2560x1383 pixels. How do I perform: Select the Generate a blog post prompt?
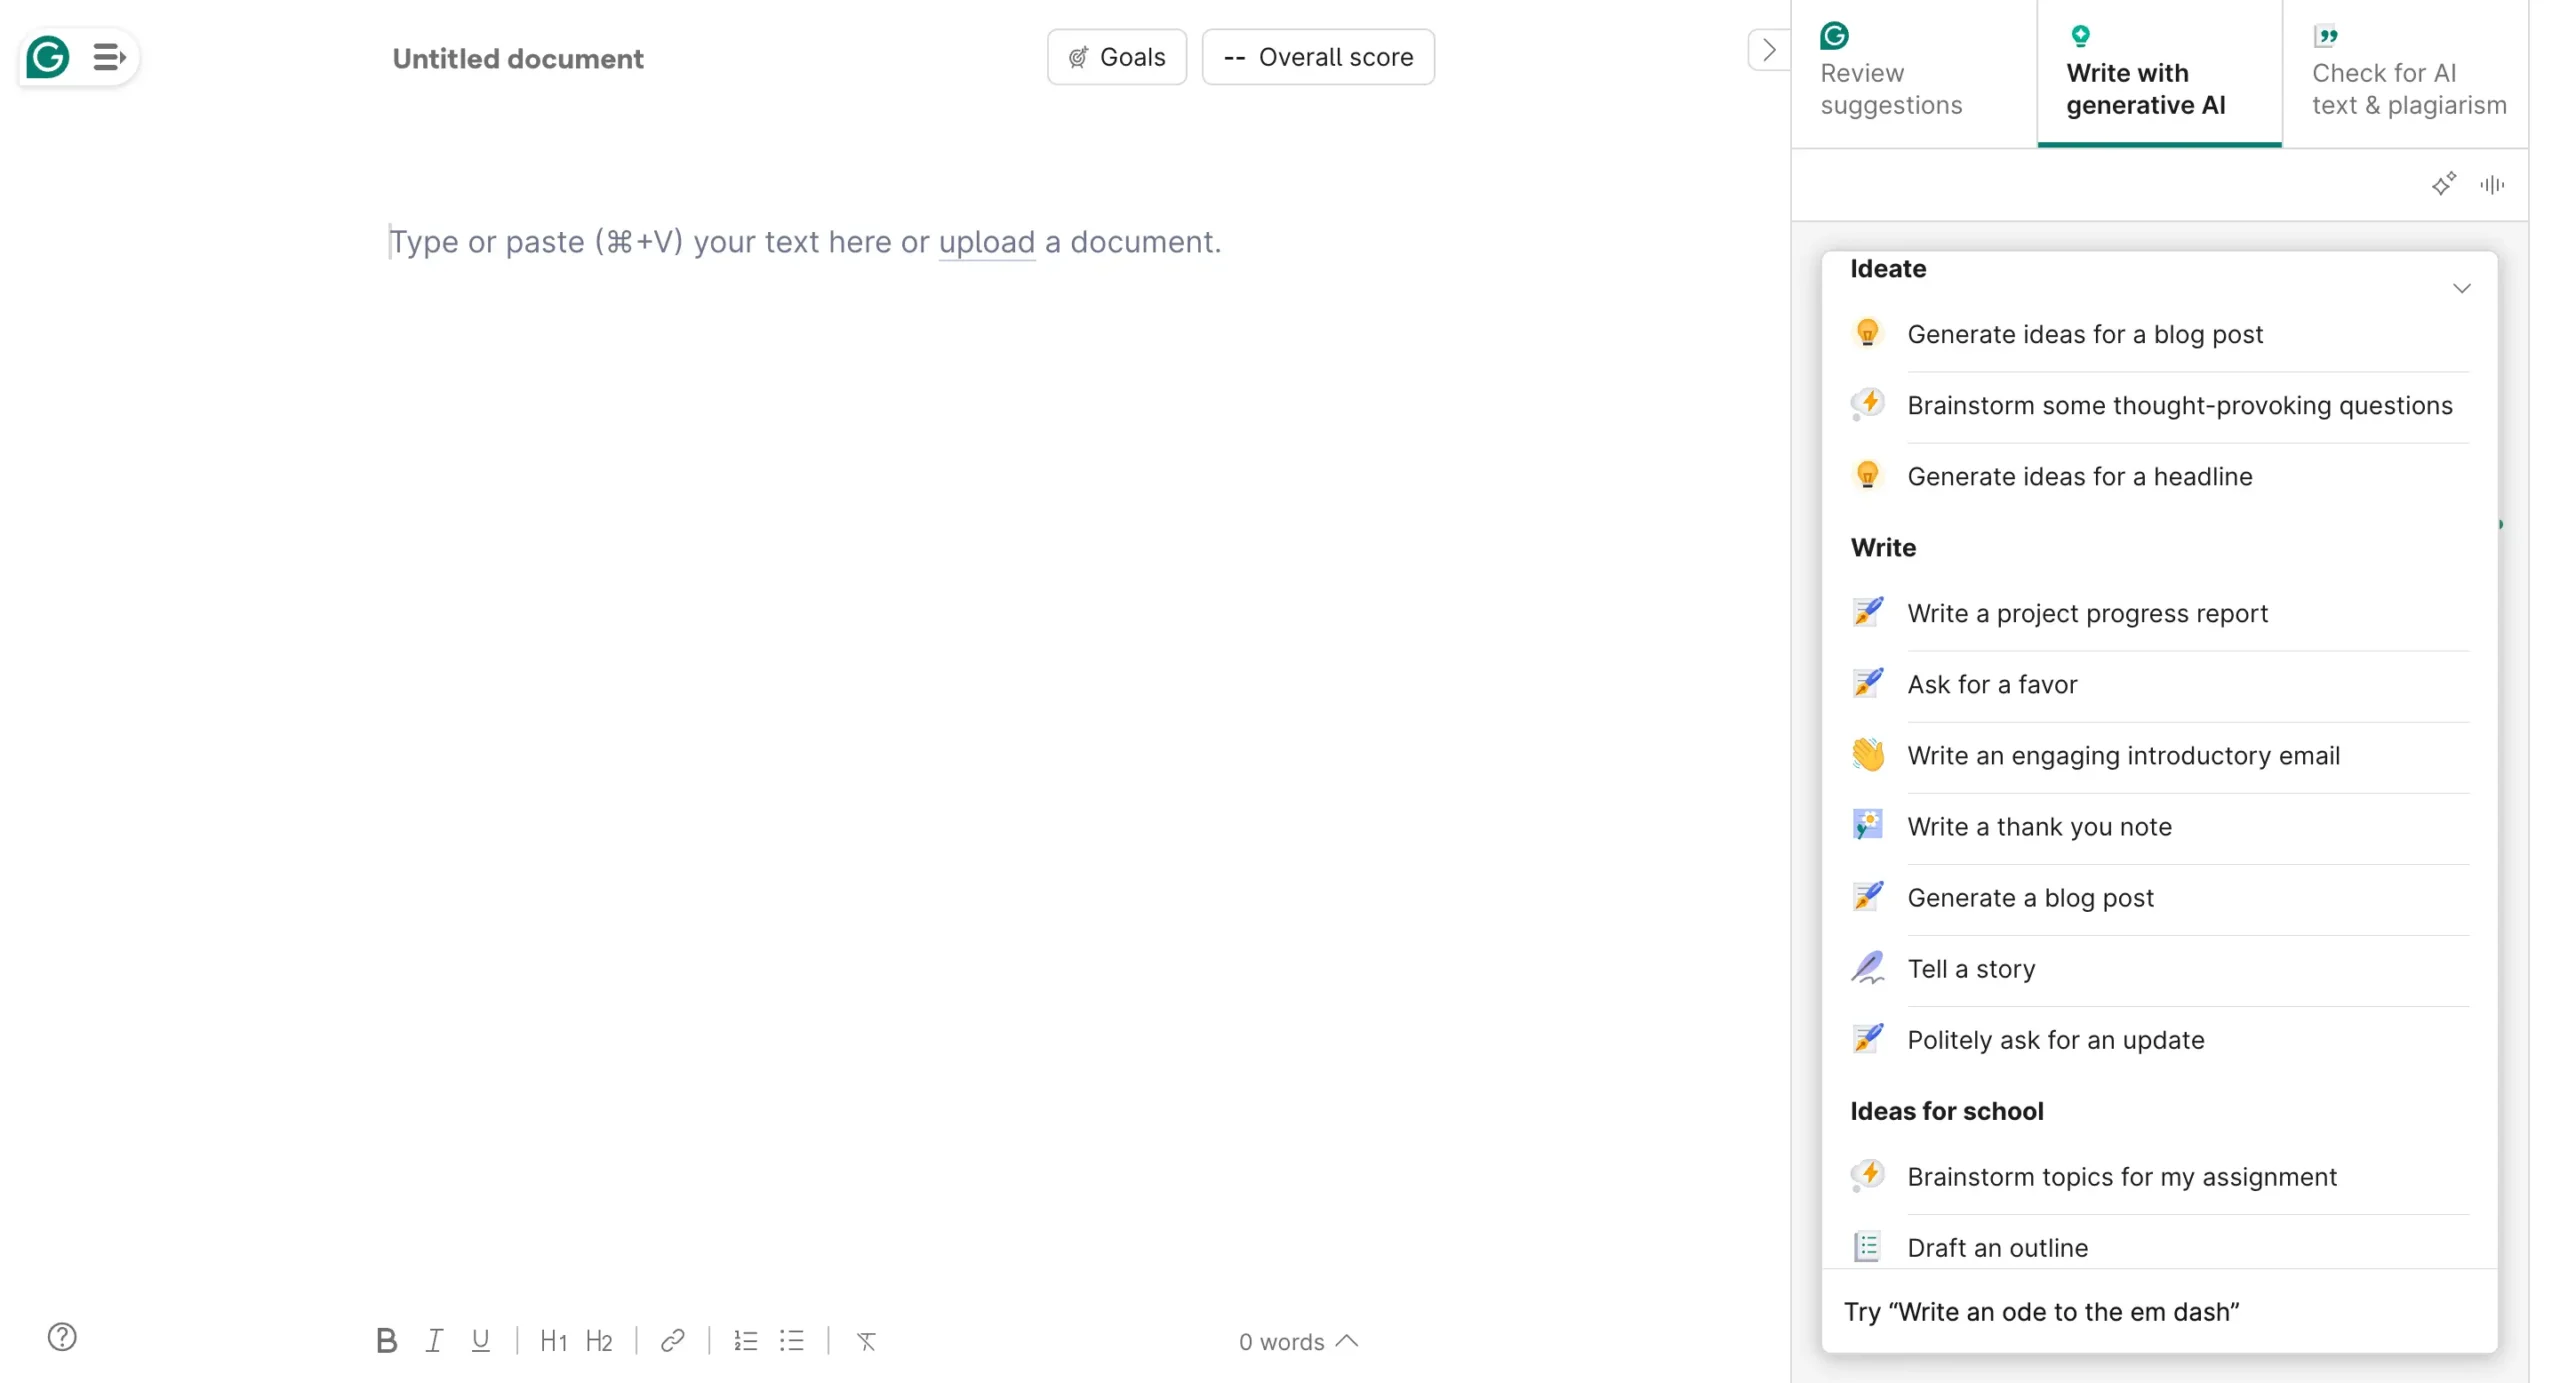(2159, 897)
